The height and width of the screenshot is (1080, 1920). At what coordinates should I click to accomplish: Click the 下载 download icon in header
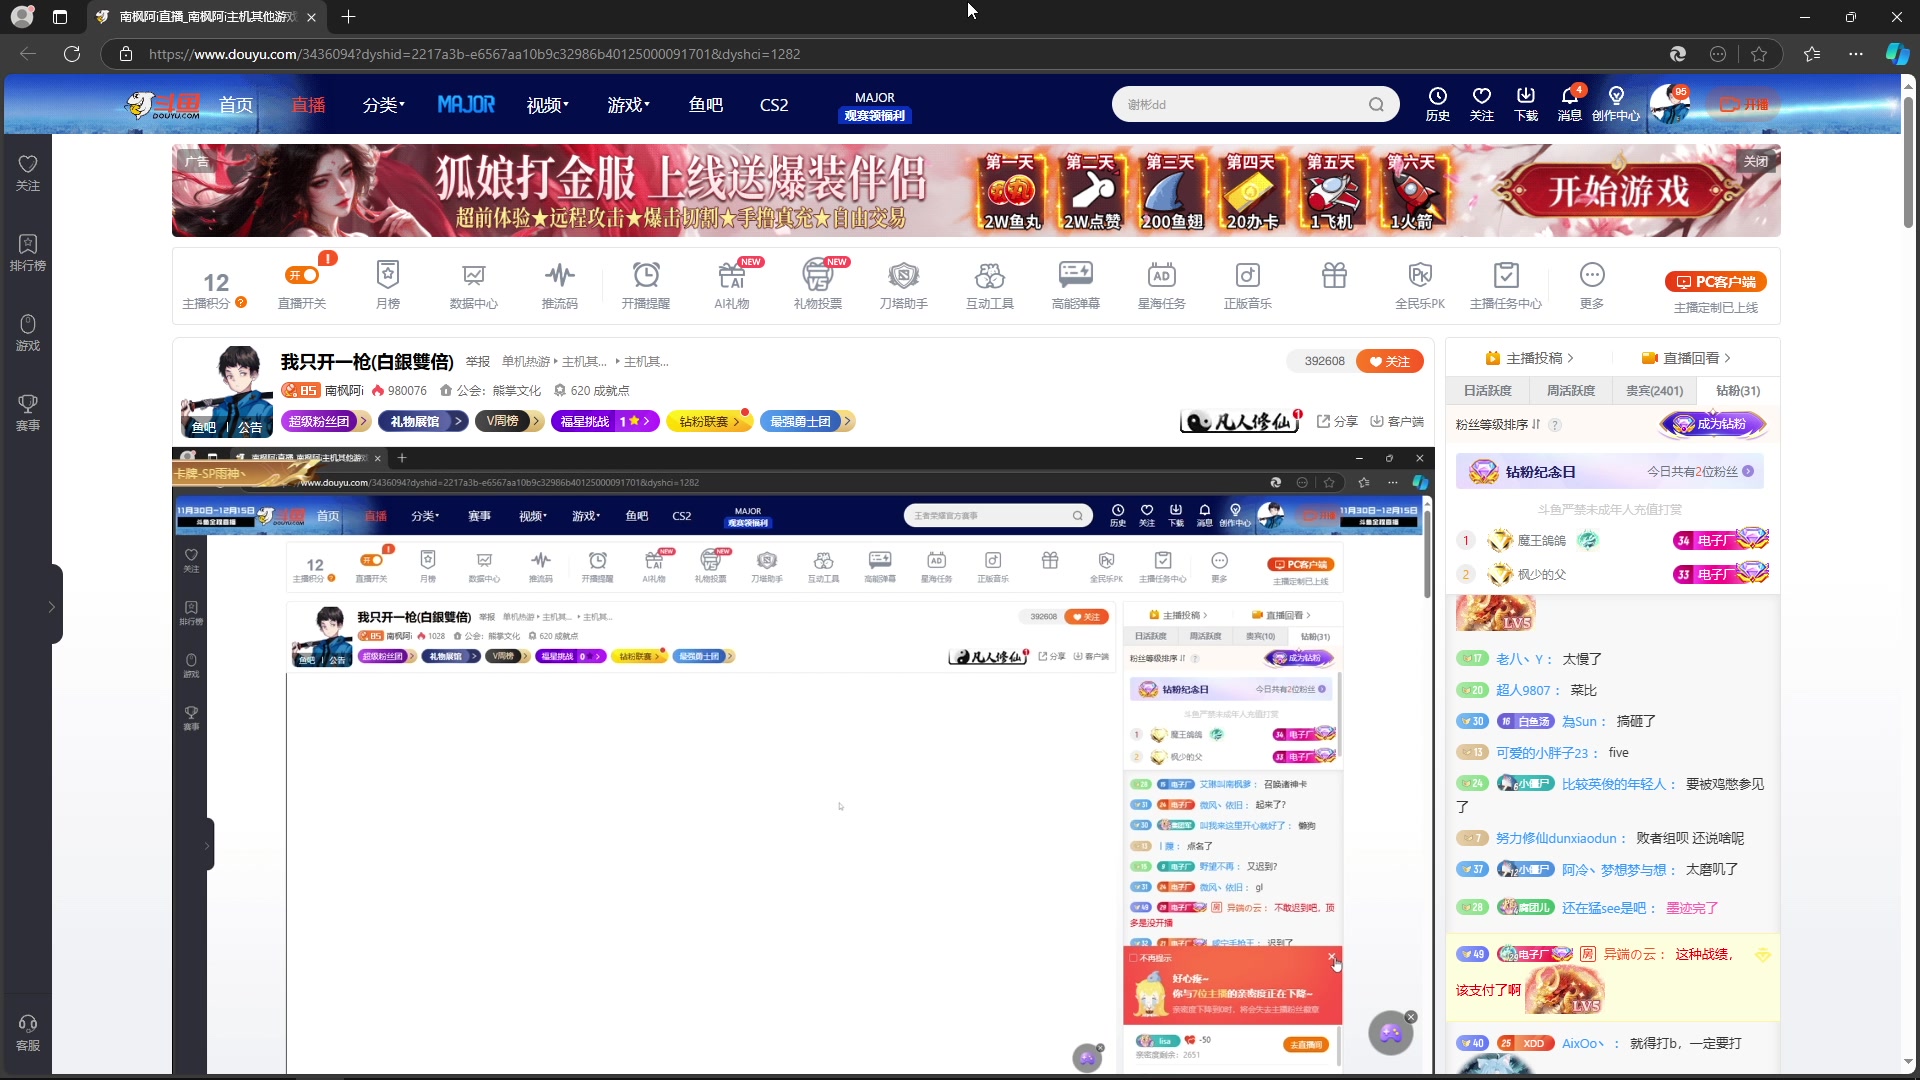point(1526,104)
